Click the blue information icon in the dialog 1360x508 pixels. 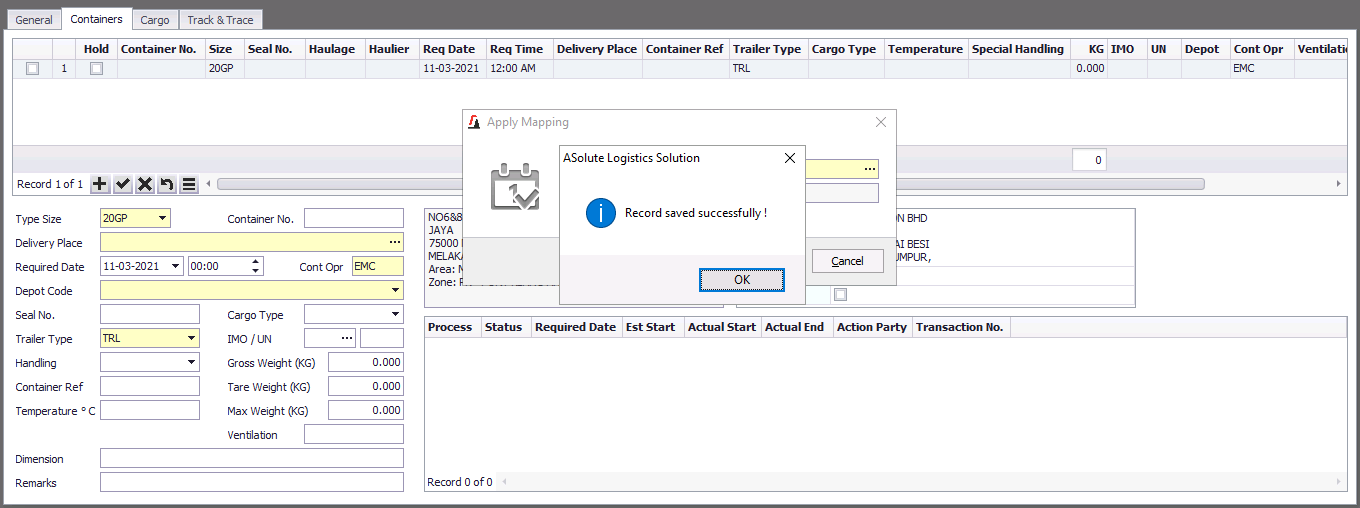coord(600,213)
